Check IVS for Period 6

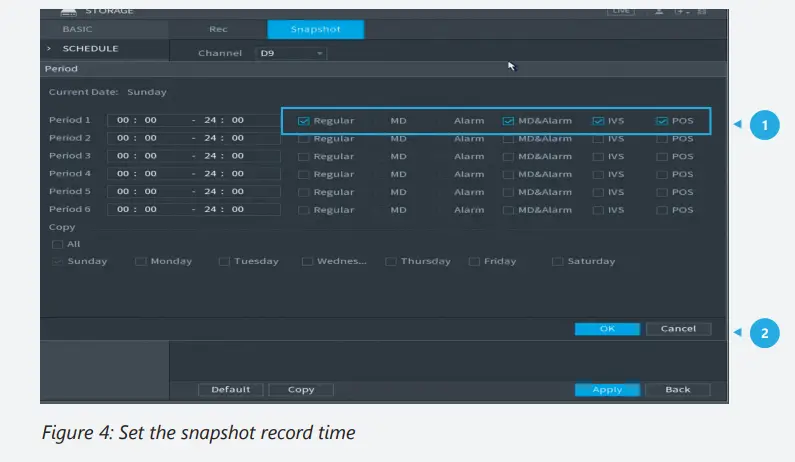pyautogui.click(x=598, y=210)
